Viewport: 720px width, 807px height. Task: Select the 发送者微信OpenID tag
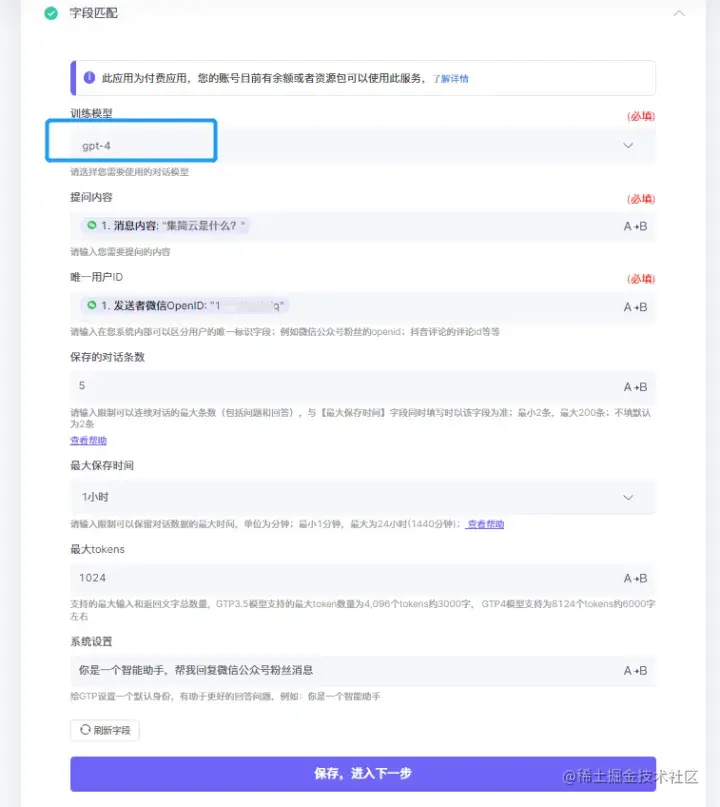[x=185, y=306]
